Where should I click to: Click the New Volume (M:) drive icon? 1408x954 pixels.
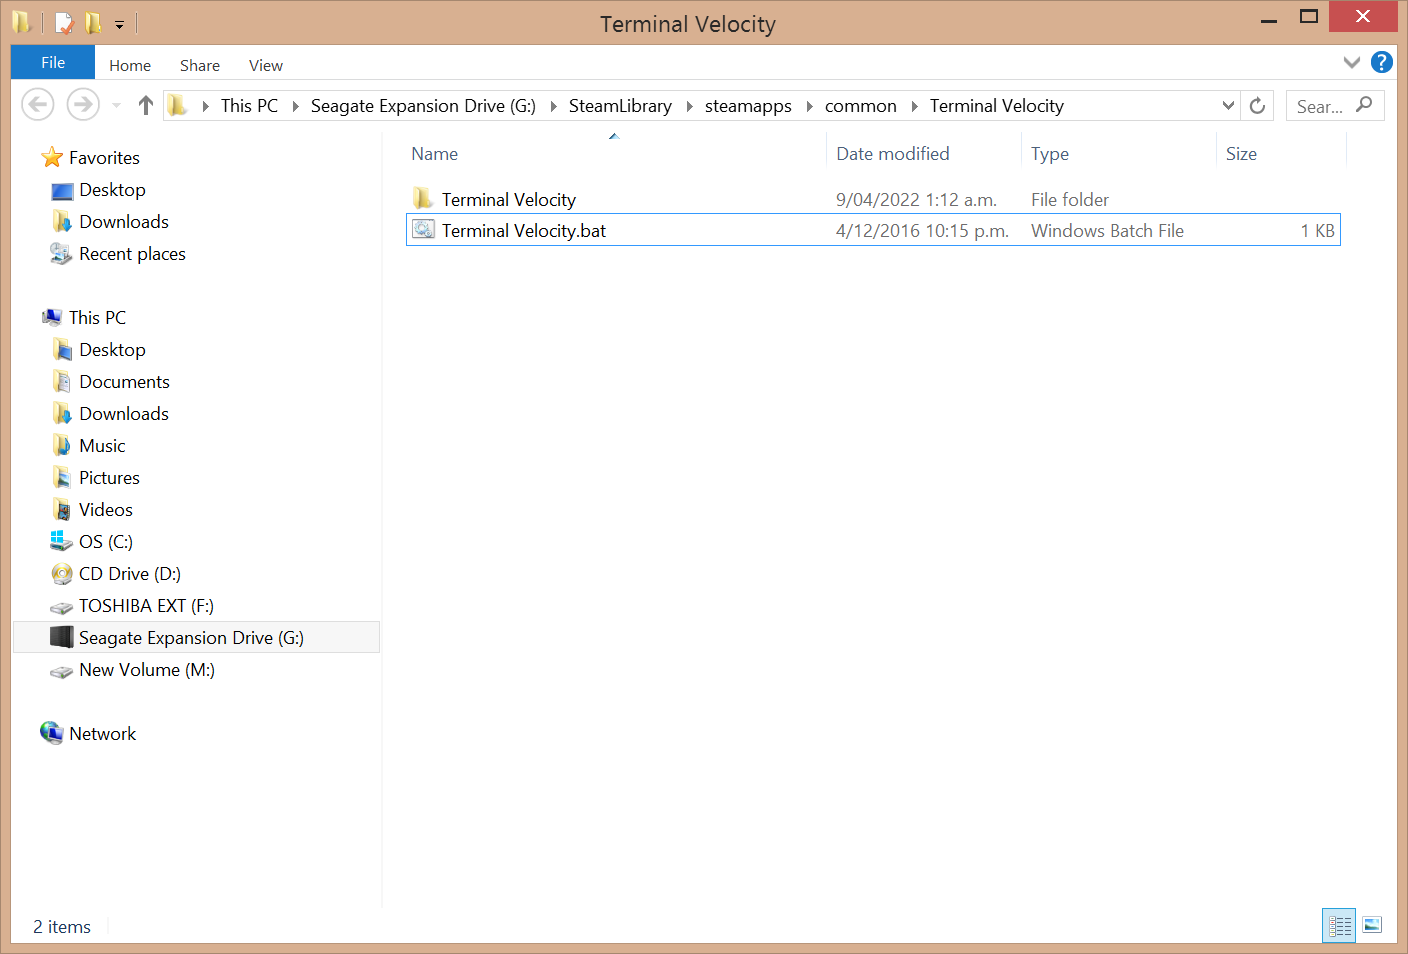pos(62,671)
